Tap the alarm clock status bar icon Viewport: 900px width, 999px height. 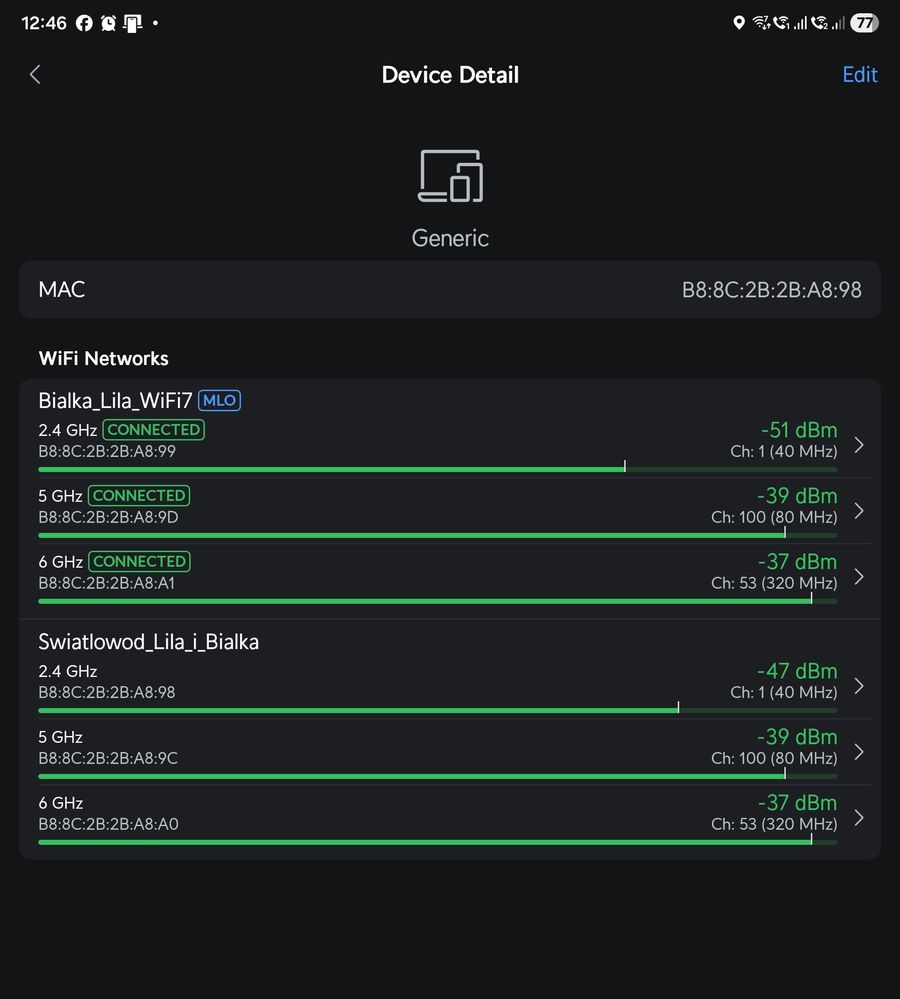pyautogui.click(x=108, y=23)
